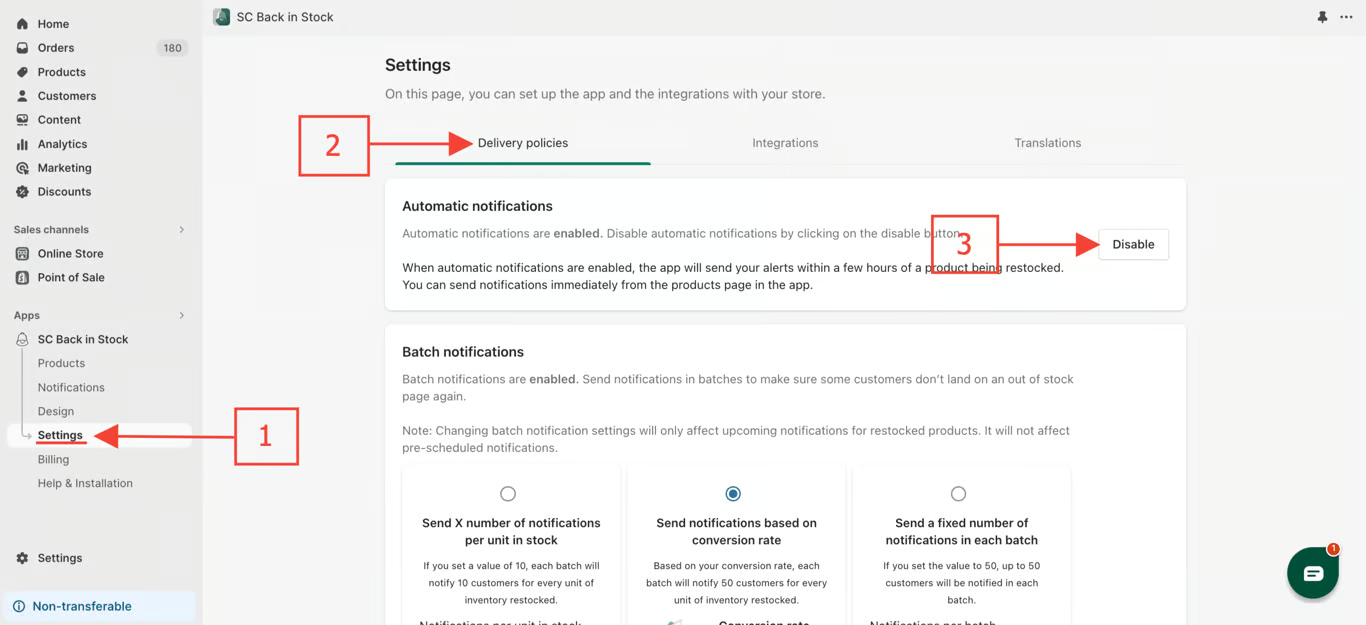Open store Settings label at sidebar bottom
This screenshot has width=1366, height=625.
60,558
